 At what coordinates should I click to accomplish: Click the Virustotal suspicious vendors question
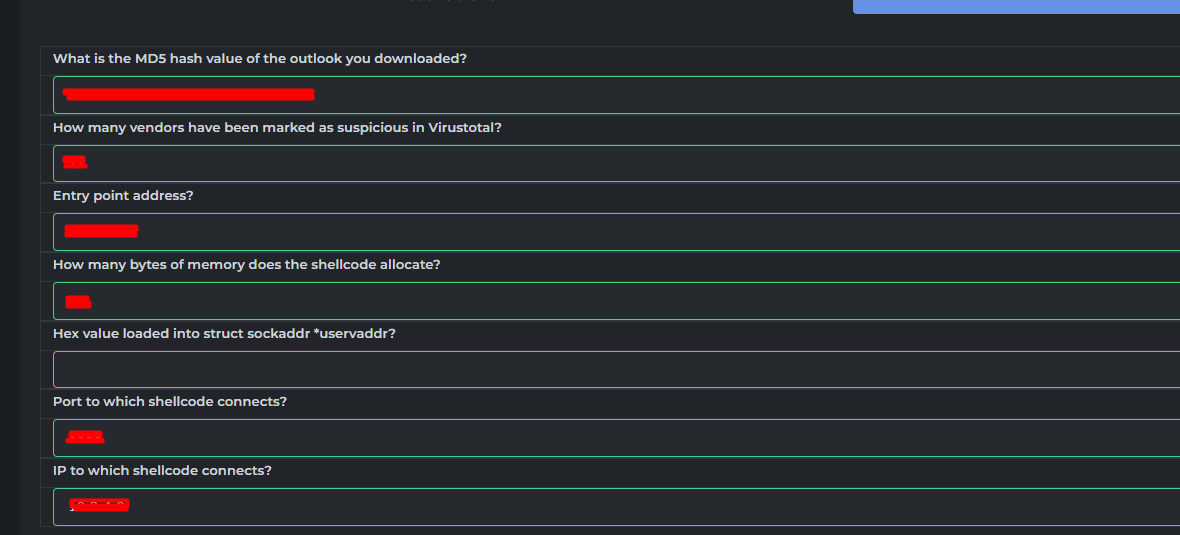(277, 127)
